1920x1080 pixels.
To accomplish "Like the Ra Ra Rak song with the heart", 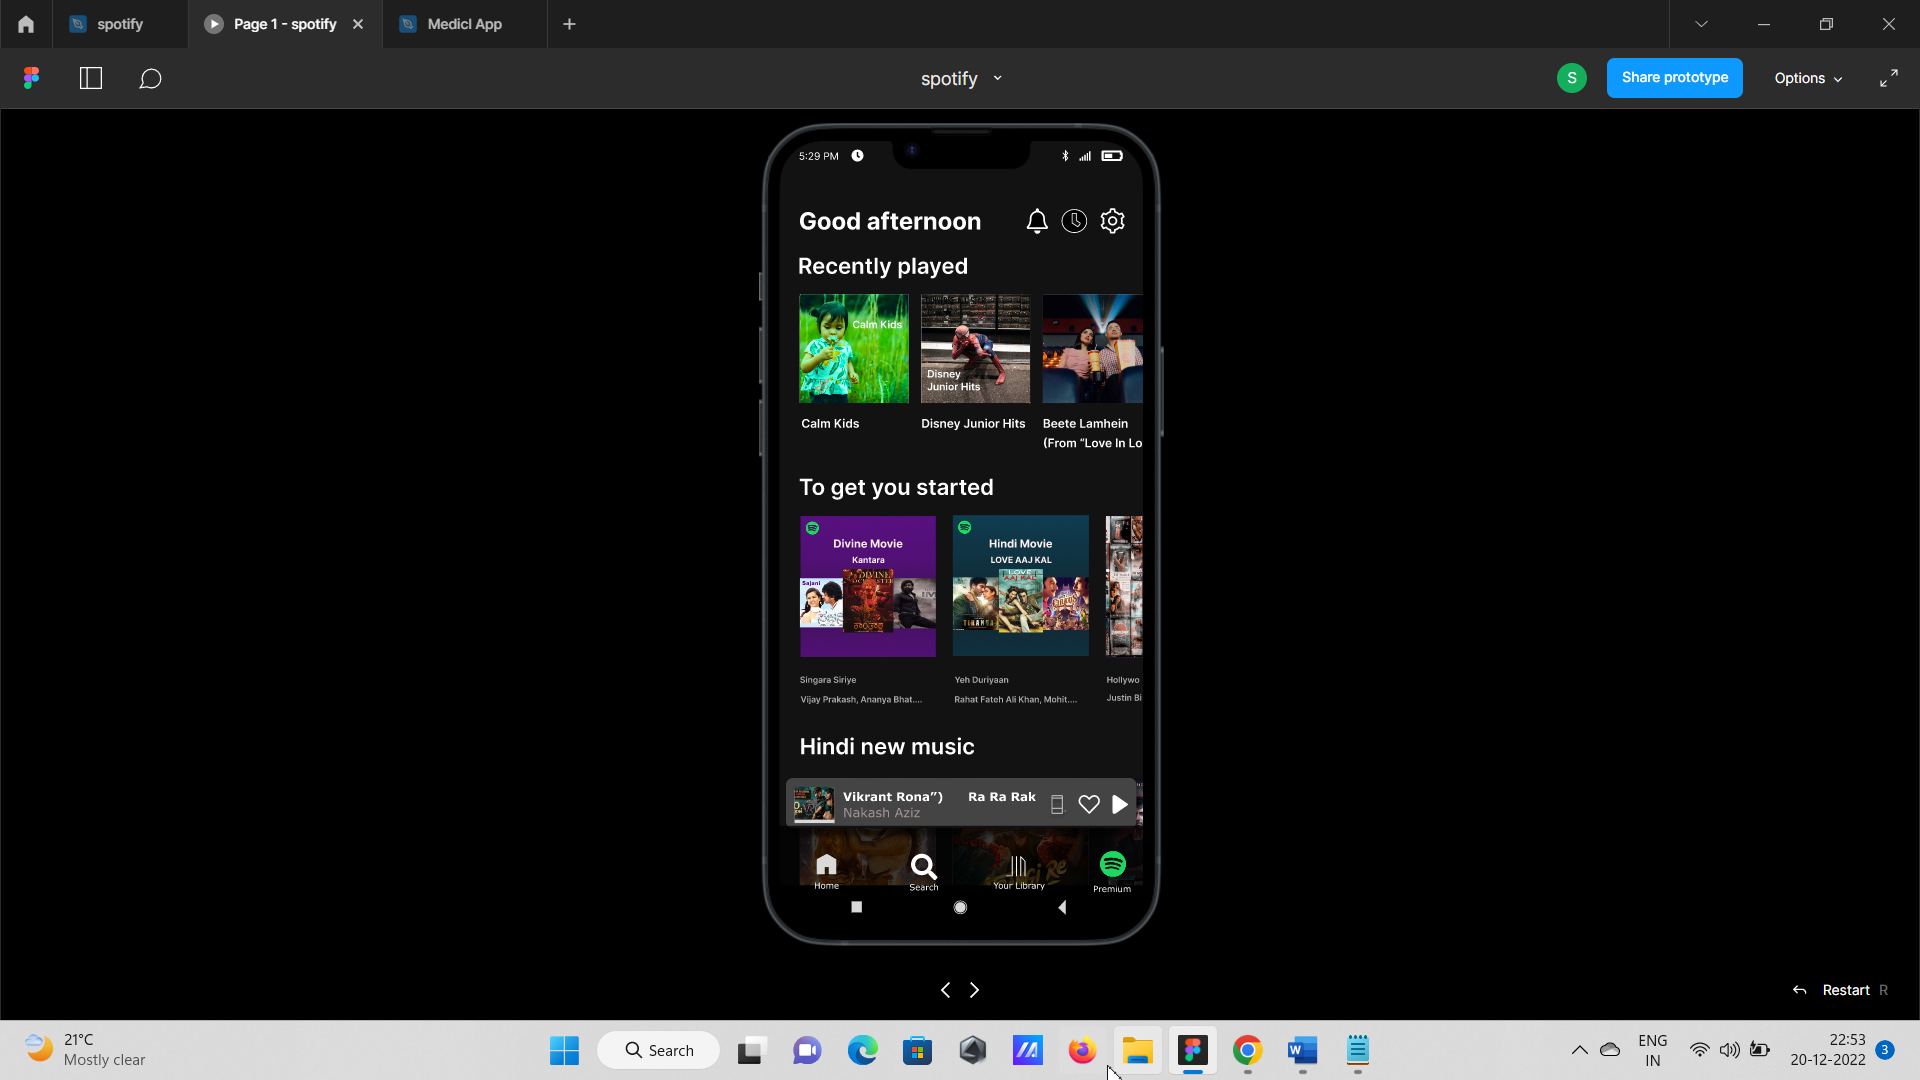I will pyautogui.click(x=1088, y=804).
